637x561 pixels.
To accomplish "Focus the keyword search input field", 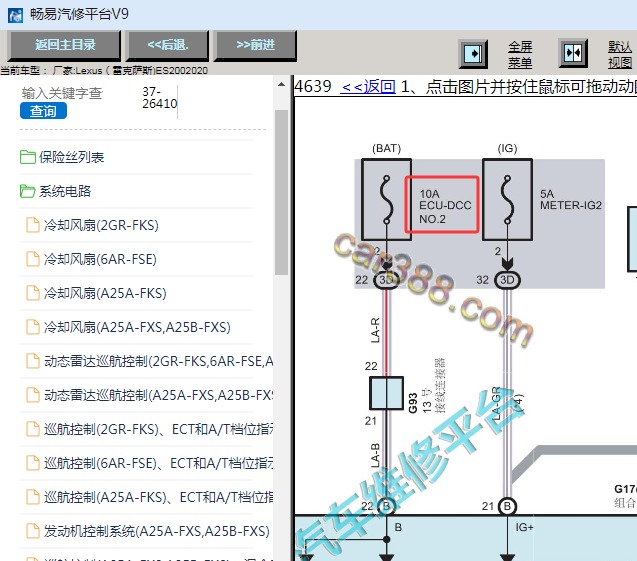I will pyautogui.click(x=62, y=93).
